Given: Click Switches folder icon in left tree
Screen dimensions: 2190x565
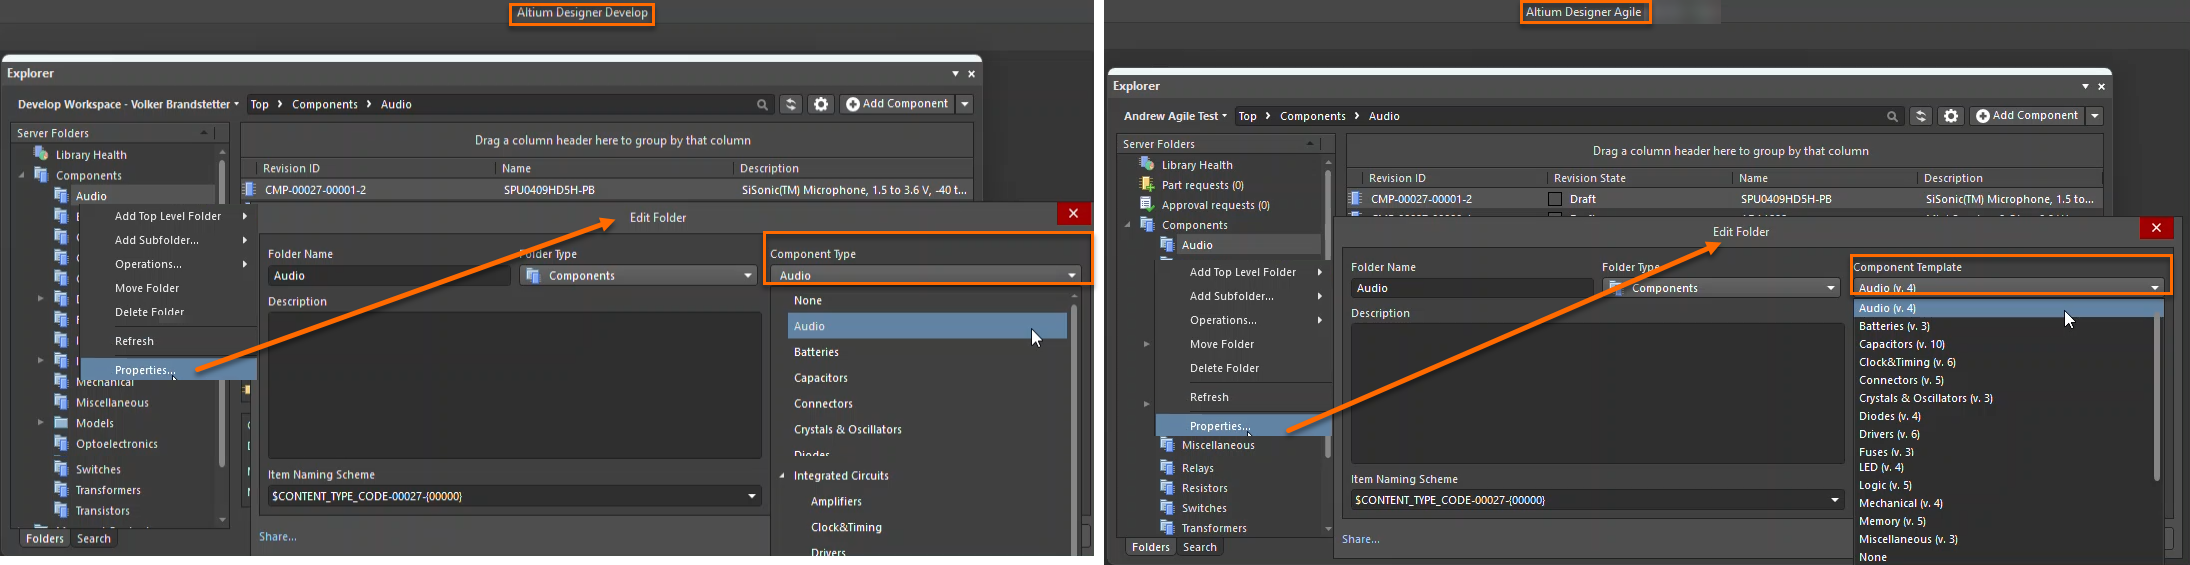Looking at the screenshot, I should click(x=61, y=468).
